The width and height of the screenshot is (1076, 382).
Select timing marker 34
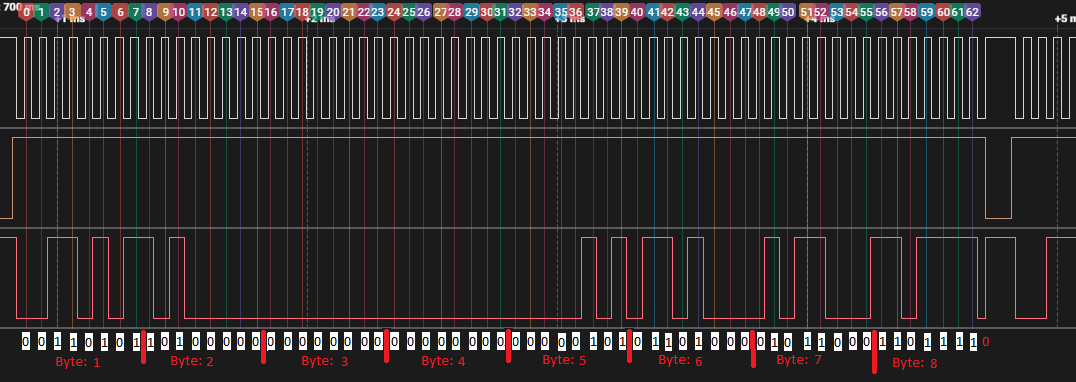pyautogui.click(x=545, y=12)
